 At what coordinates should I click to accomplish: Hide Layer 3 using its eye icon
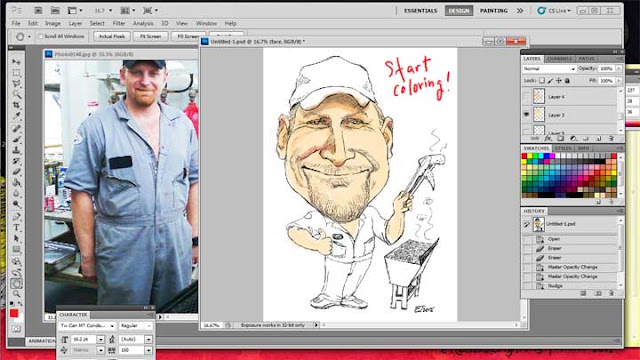pos(527,115)
